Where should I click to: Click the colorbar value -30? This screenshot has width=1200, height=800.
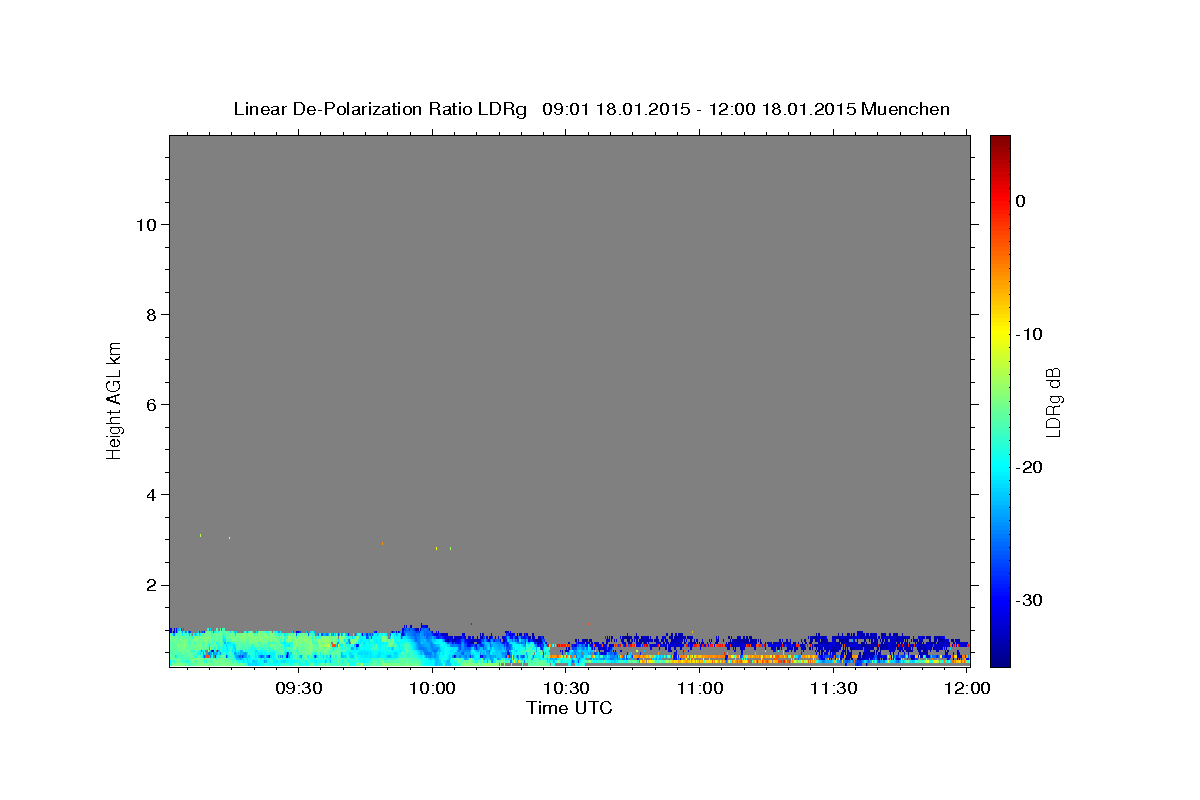coord(1030,600)
